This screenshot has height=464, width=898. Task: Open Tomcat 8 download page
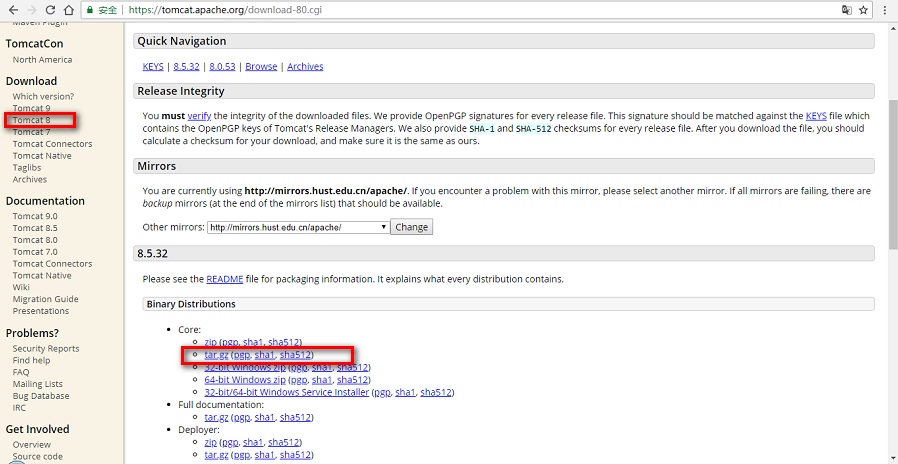pos(31,120)
